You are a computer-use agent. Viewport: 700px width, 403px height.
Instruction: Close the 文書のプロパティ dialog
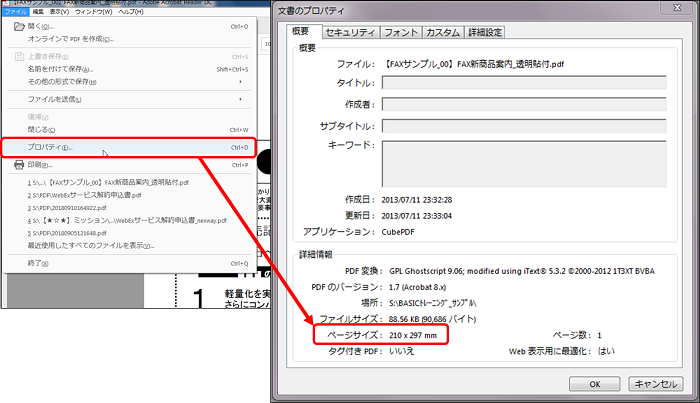point(677,8)
